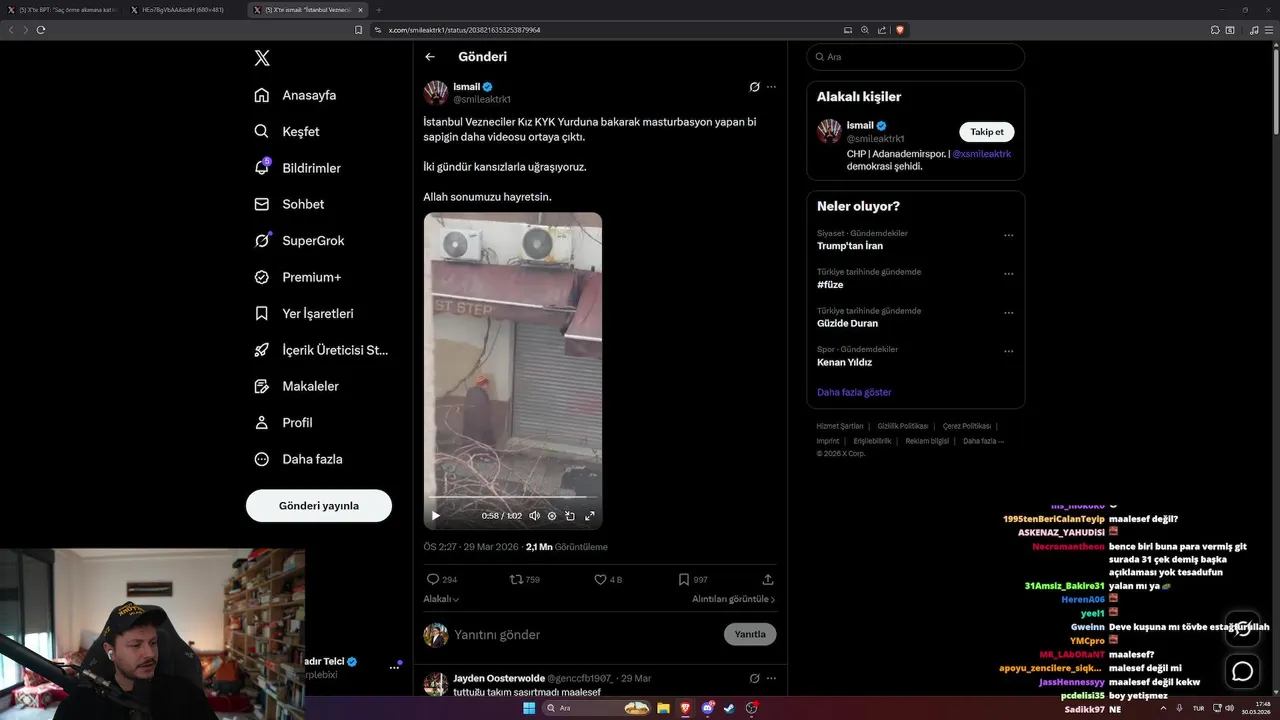This screenshot has width=1280, height=720.
Task: Open the account switcher three-dot menu
Action: coord(394,667)
